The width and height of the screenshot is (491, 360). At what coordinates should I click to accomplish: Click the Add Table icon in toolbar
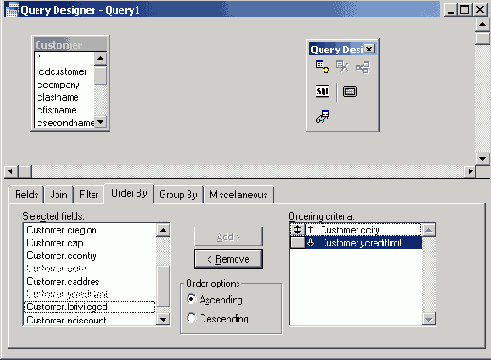322,67
